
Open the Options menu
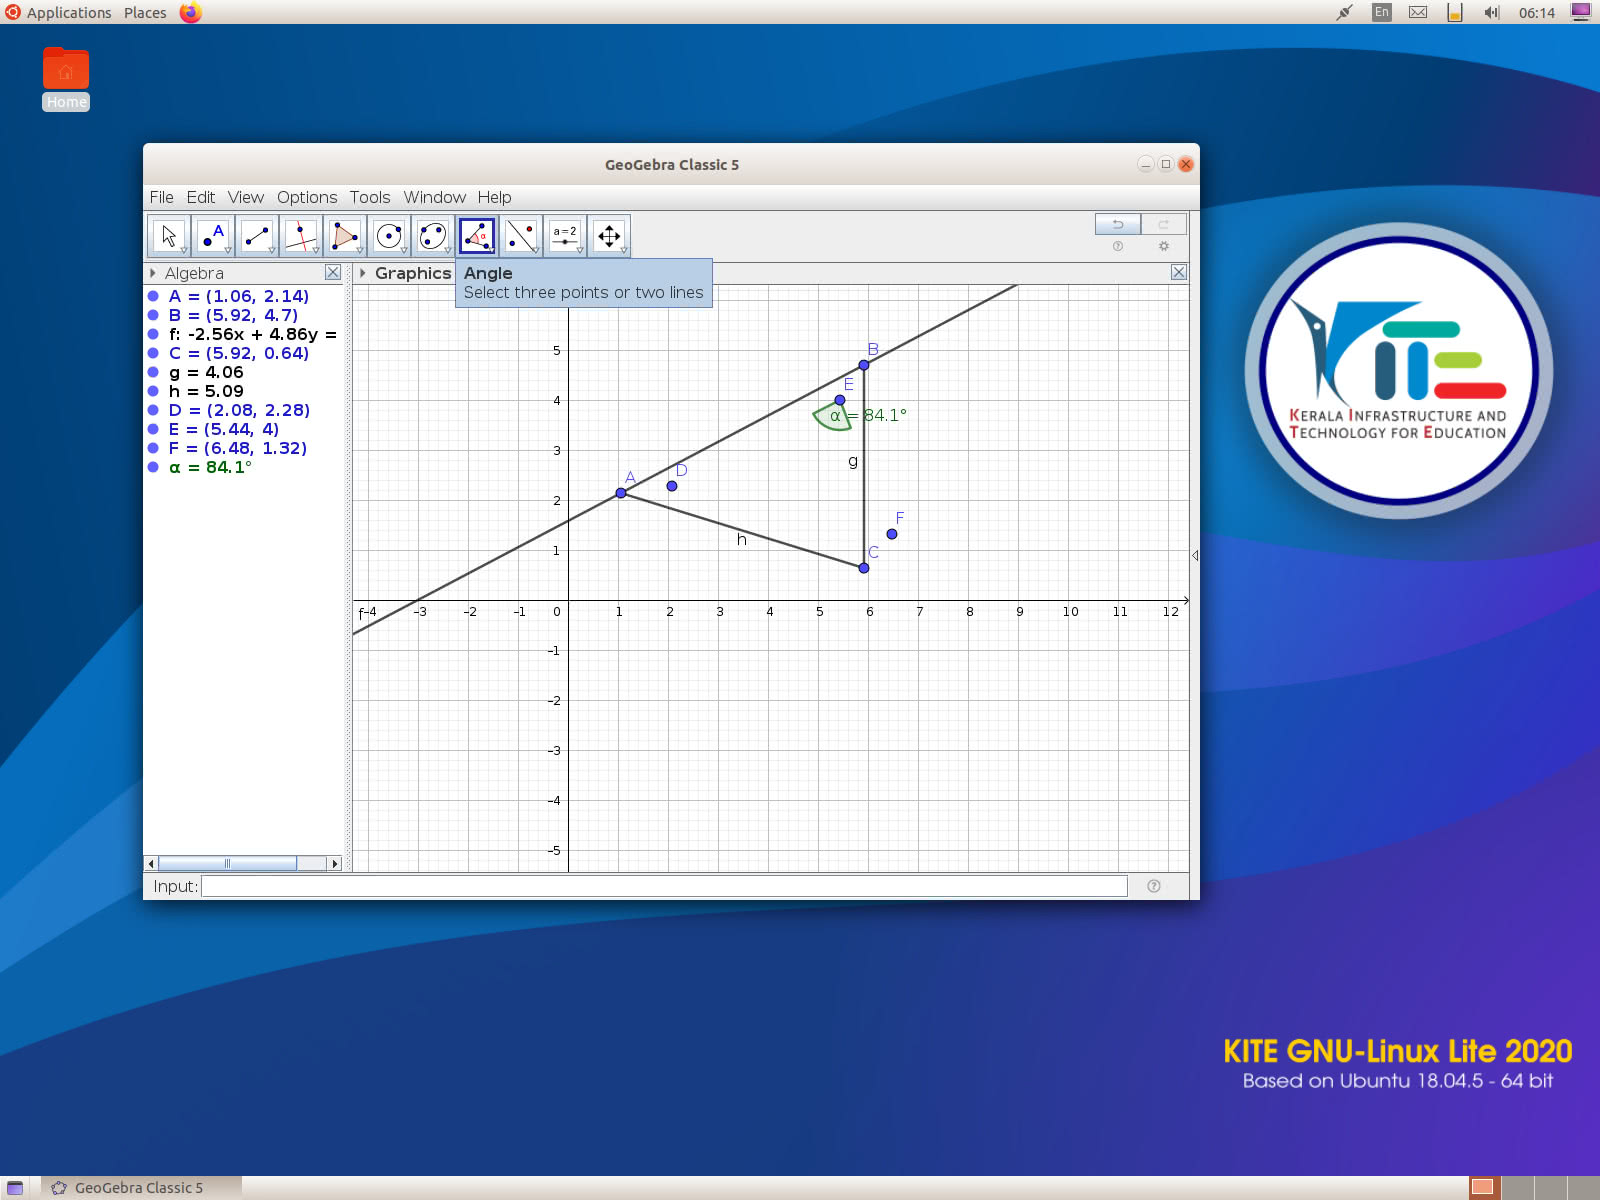[307, 197]
